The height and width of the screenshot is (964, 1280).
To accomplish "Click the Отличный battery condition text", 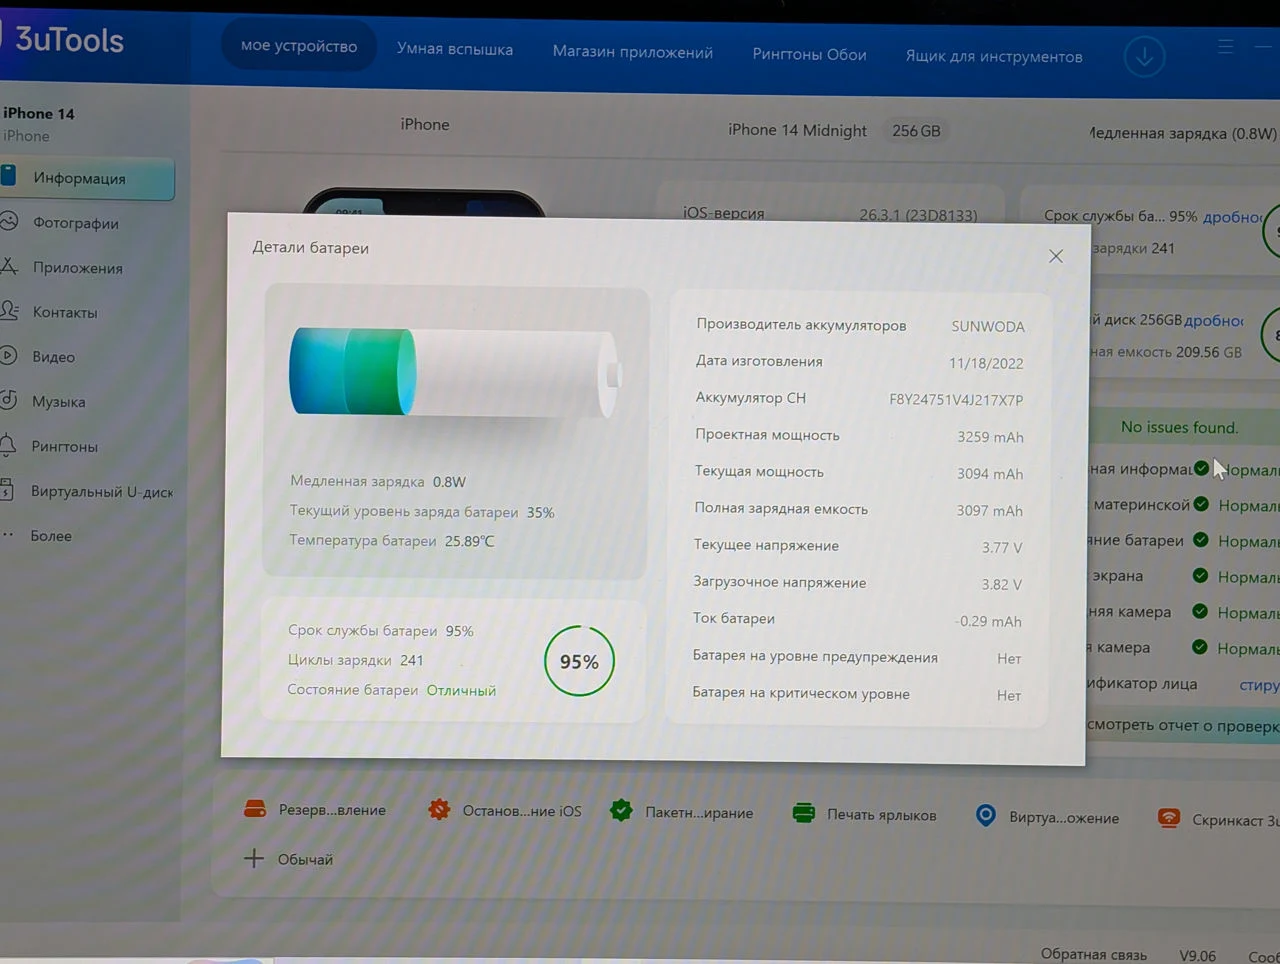I will [461, 690].
